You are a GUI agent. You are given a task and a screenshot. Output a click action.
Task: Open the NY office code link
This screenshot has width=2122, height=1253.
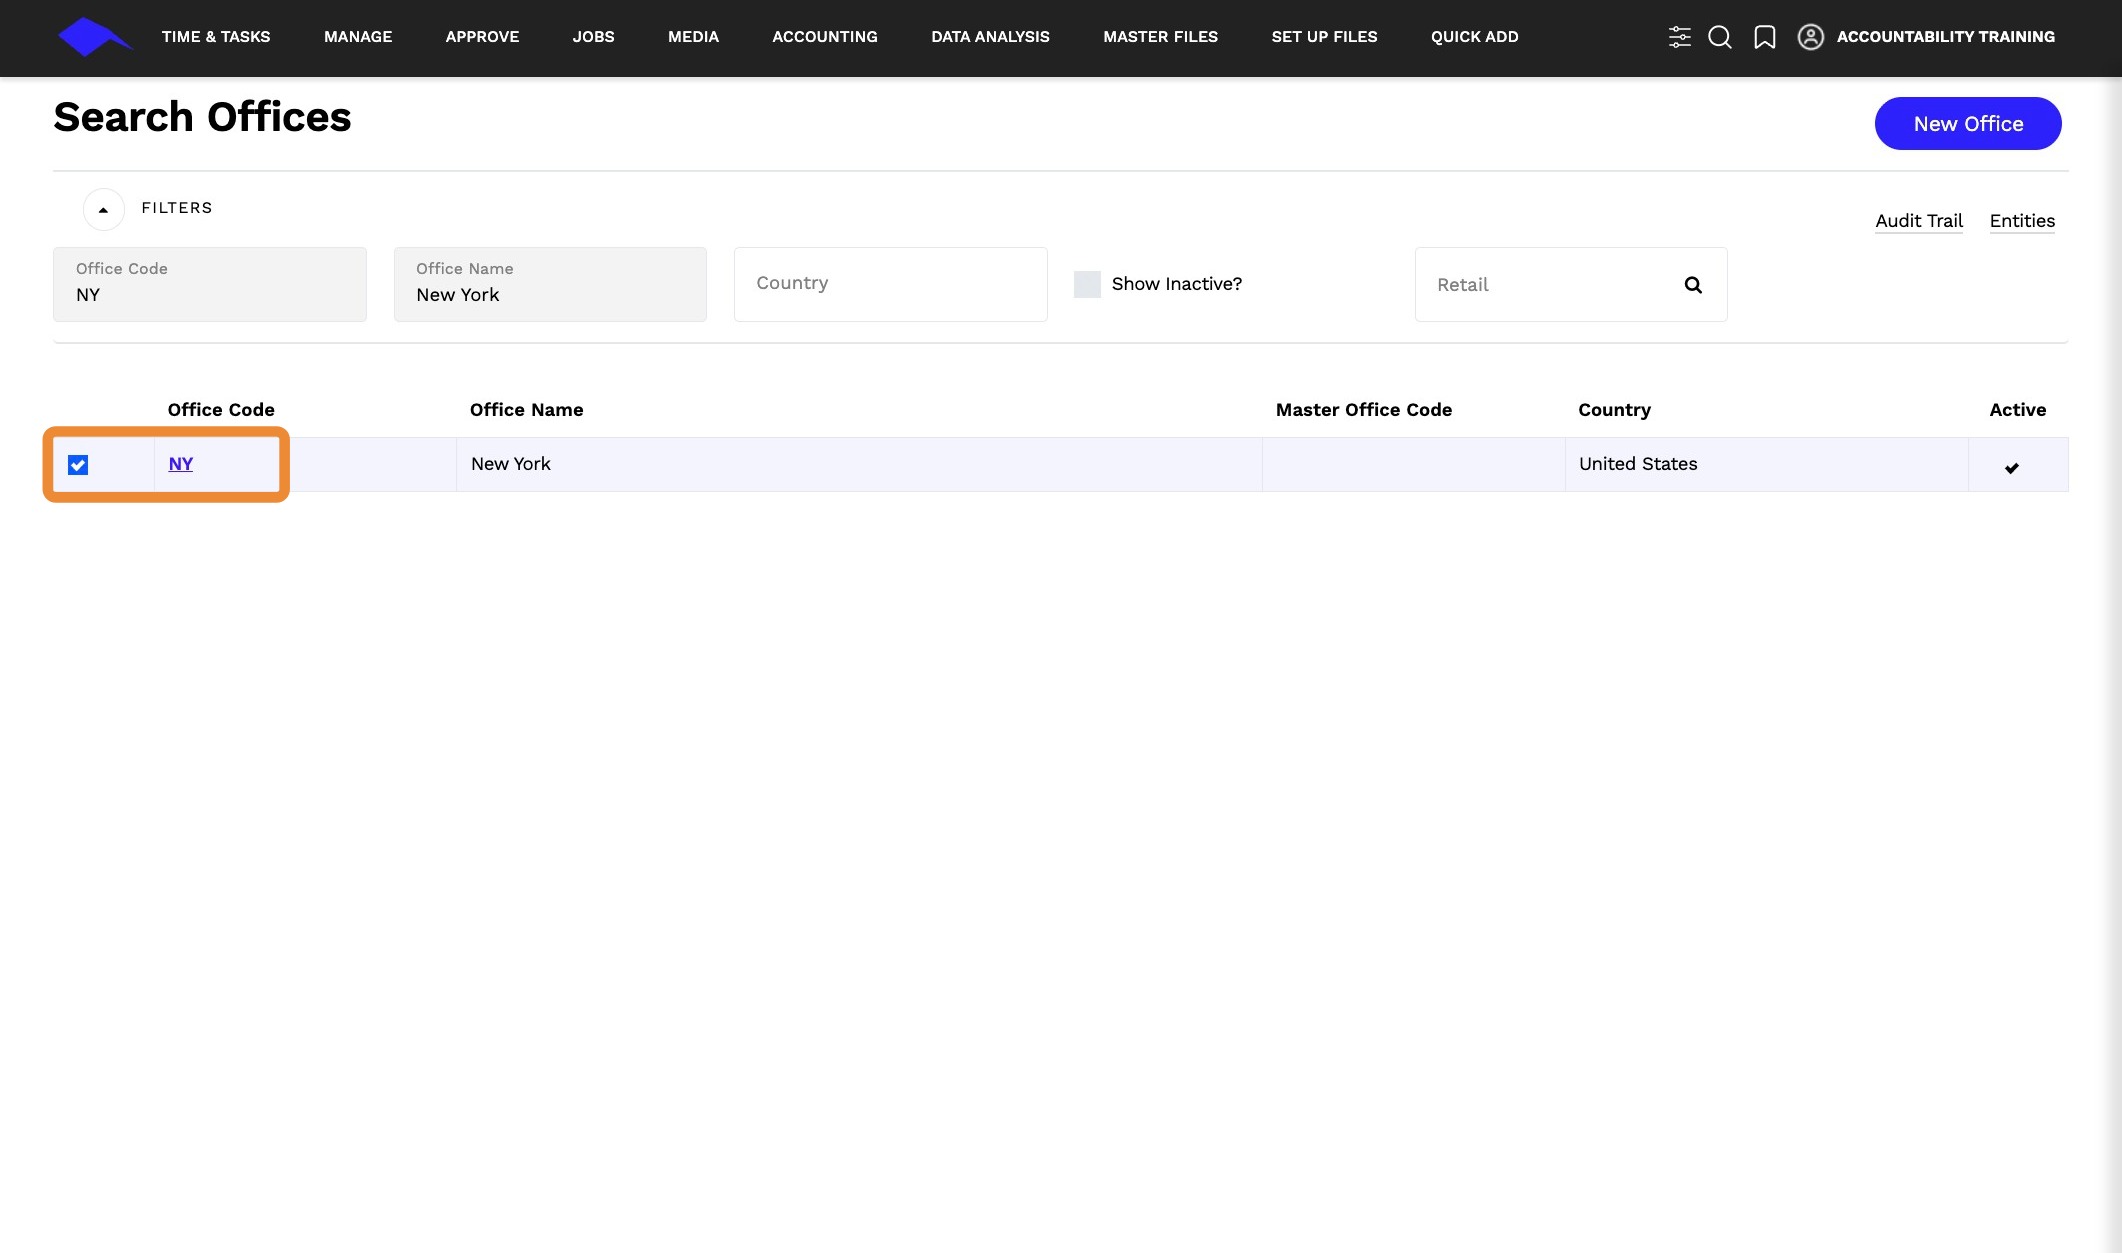(181, 464)
